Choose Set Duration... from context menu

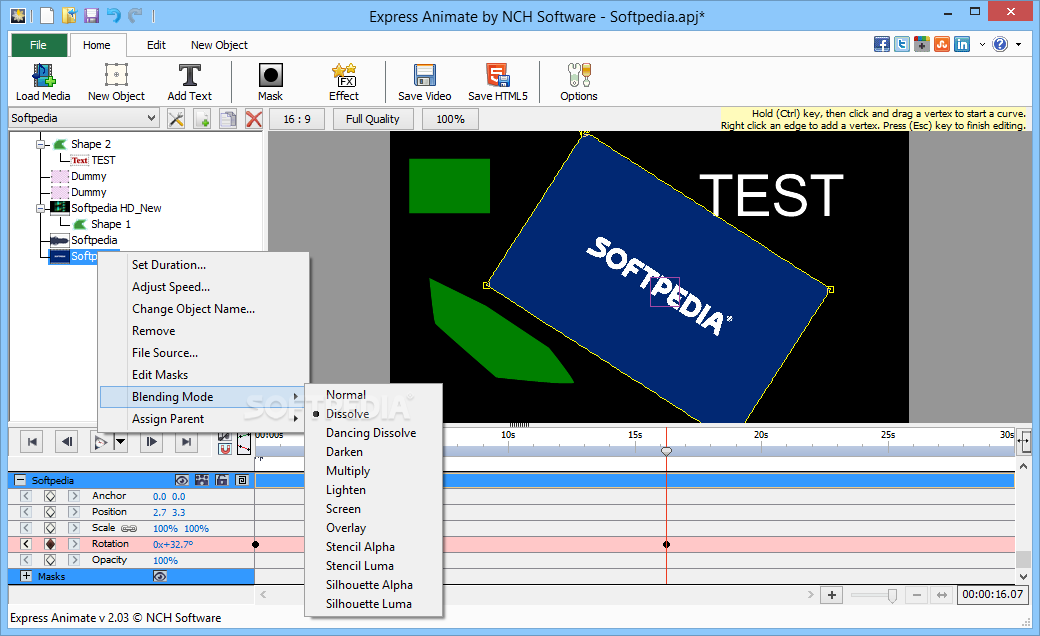(x=204, y=265)
